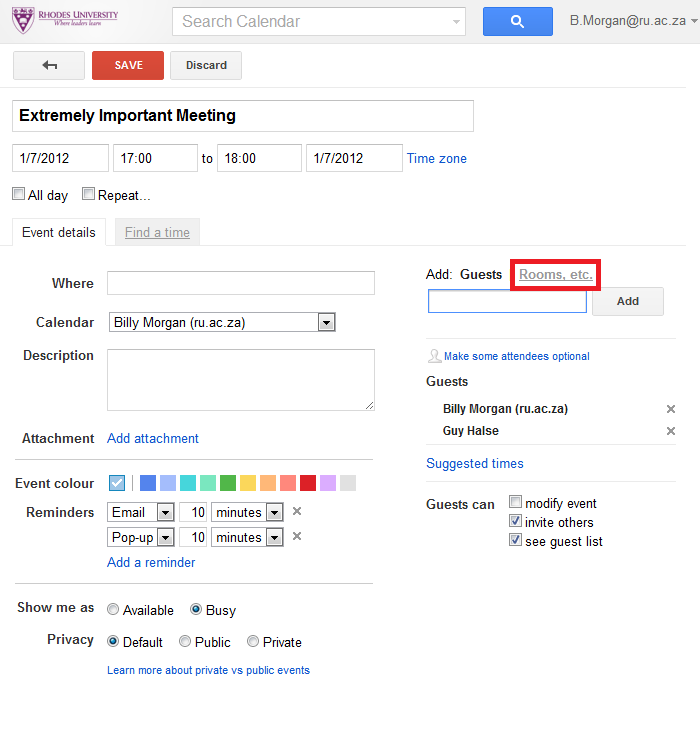Click the red SAVE button
Screen dimensions: 700x740
[128, 65]
